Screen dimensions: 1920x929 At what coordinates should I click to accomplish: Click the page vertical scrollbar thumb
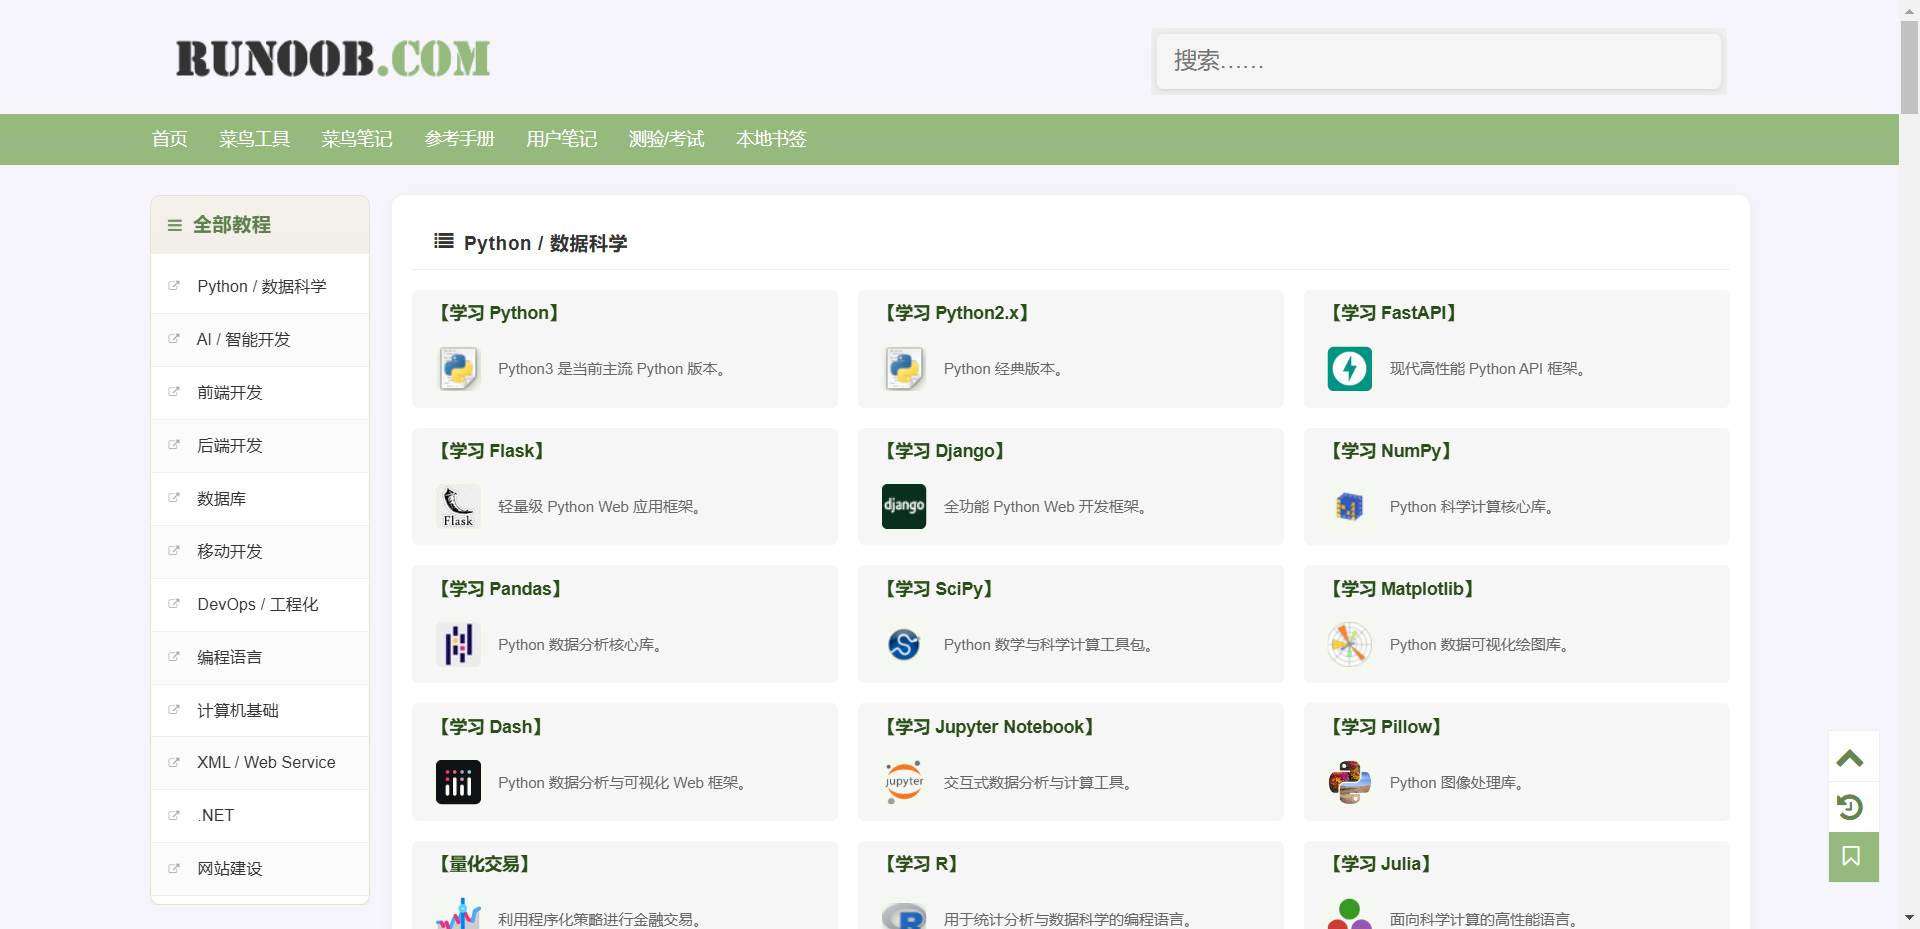[x=1909, y=66]
